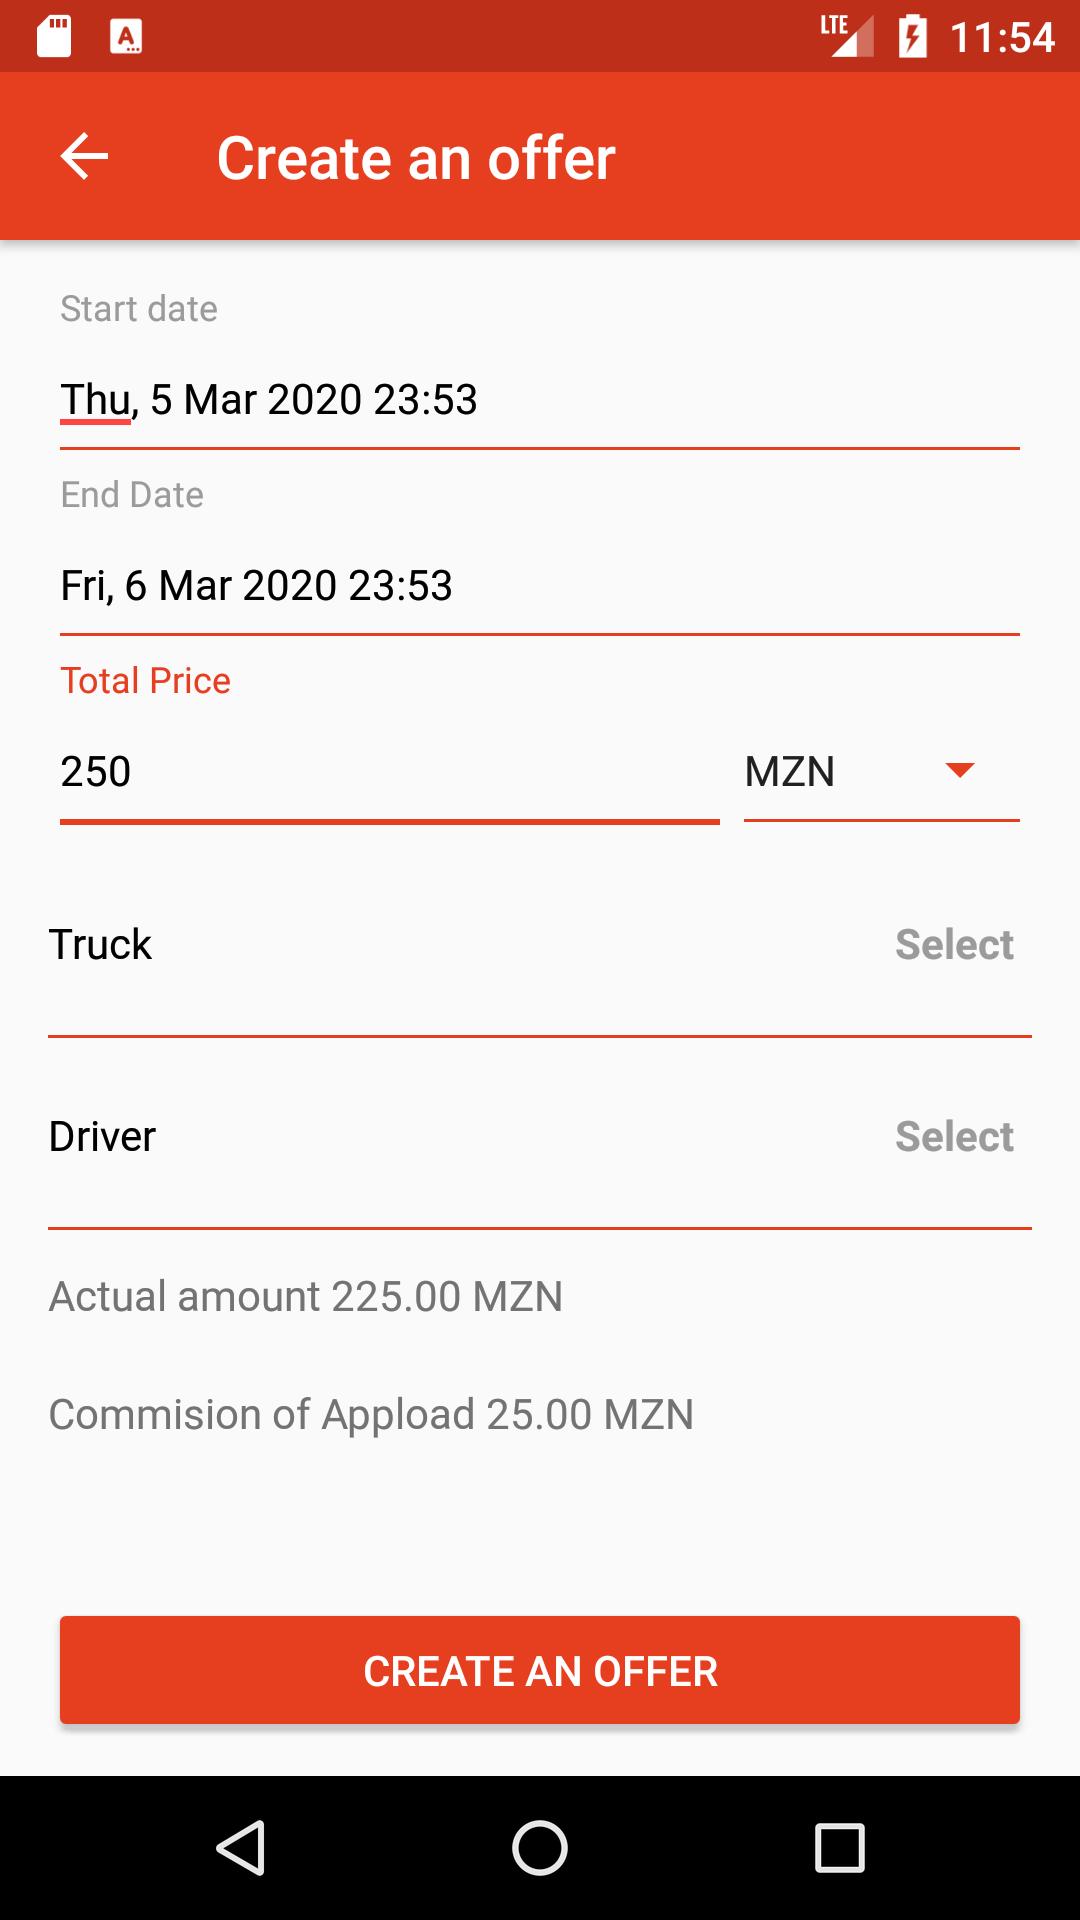This screenshot has width=1080, height=1920.
Task: Tap the battery charging icon
Action: (912, 37)
